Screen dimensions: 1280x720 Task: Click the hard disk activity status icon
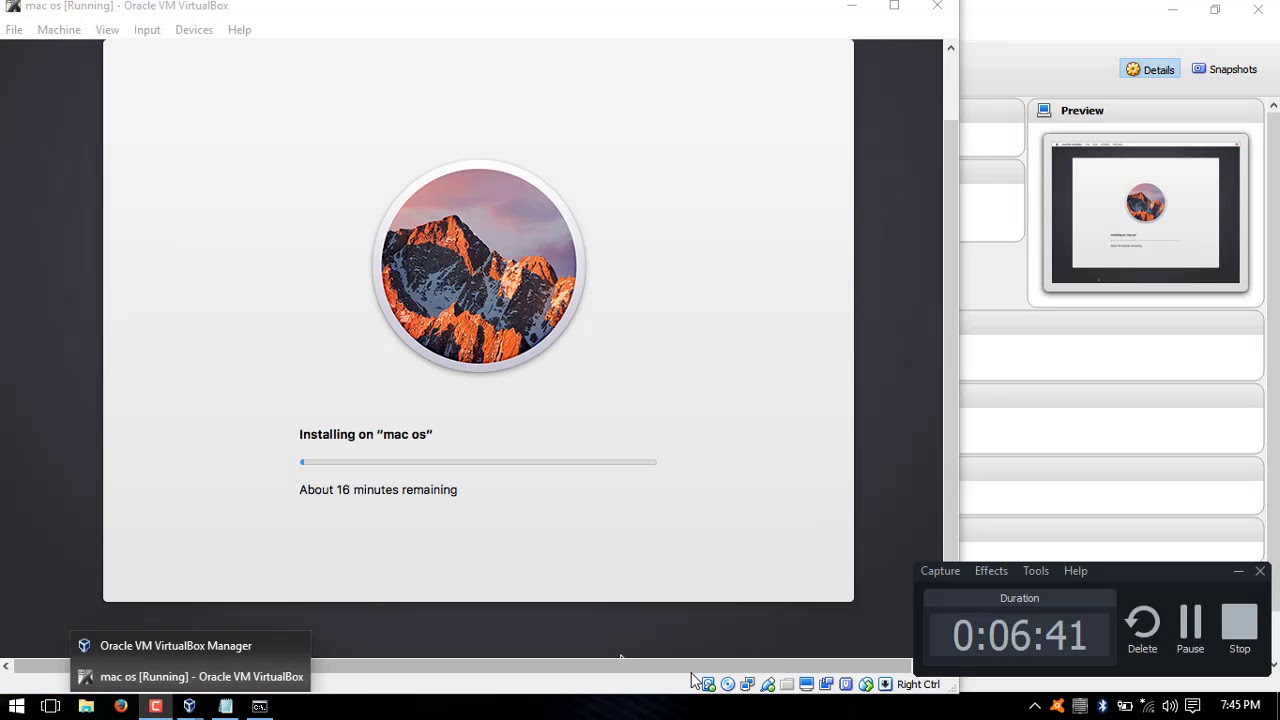click(x=708, y=684)
